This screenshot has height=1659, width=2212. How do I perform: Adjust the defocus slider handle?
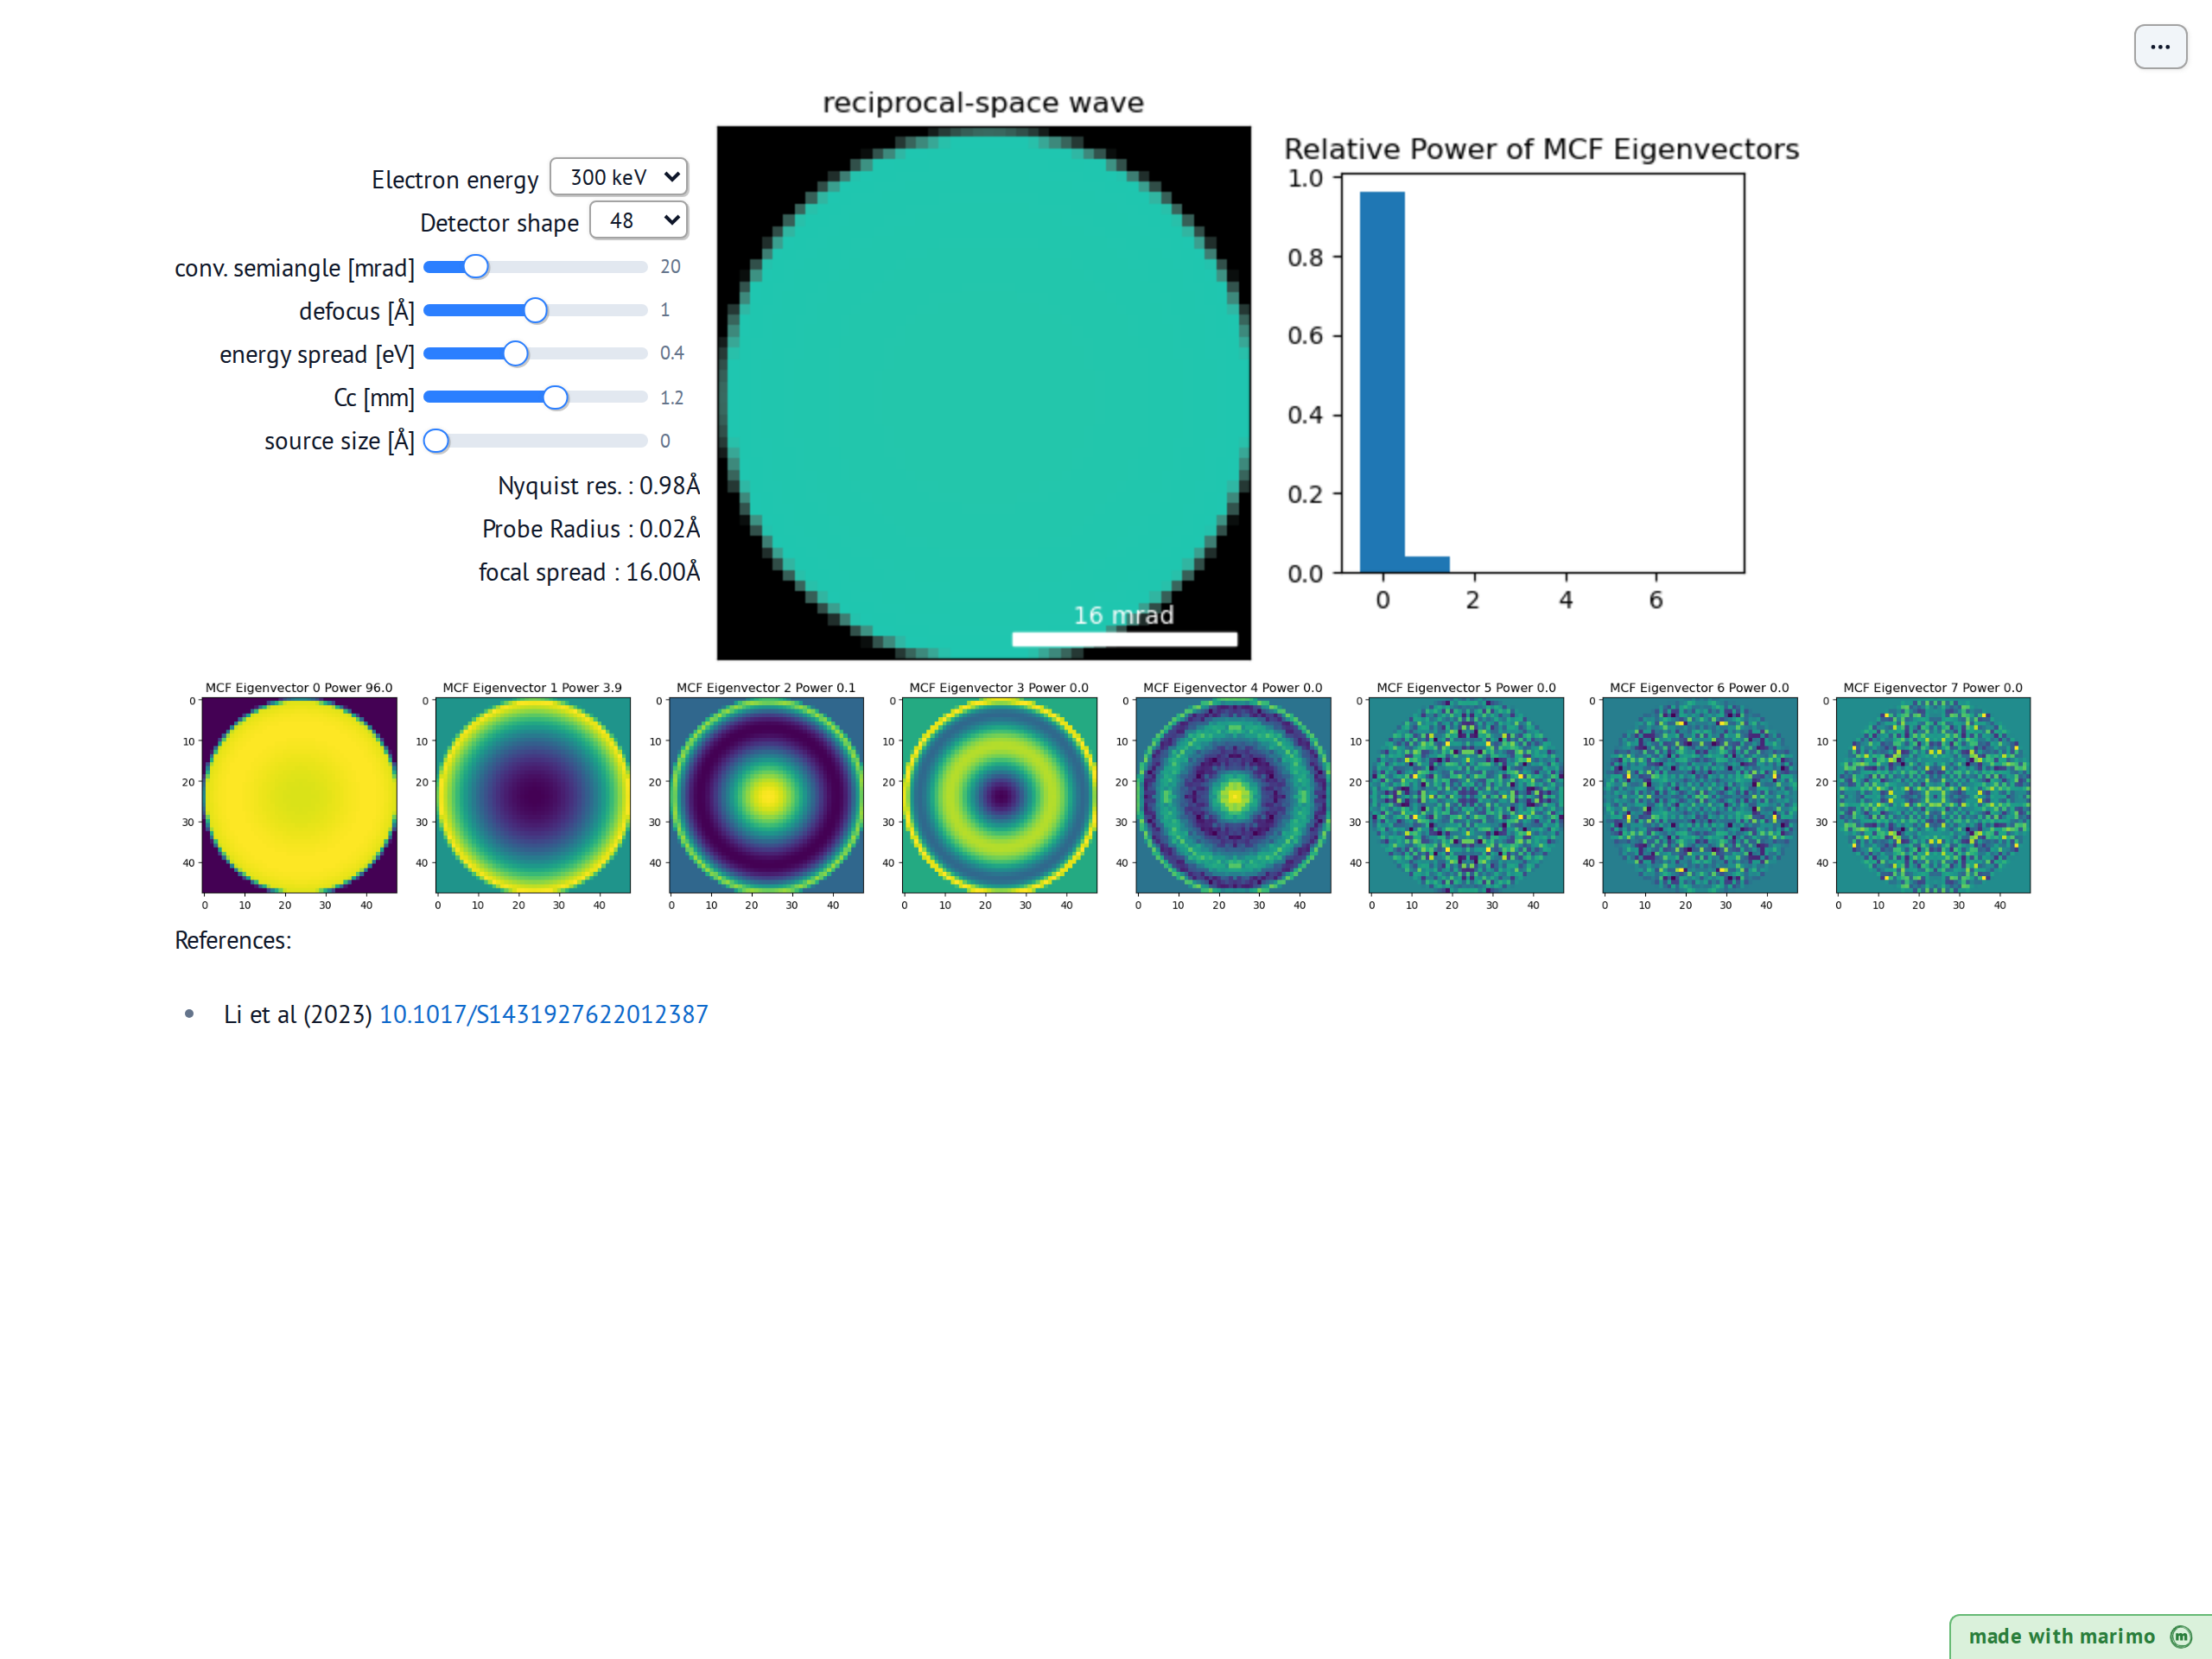click(x=536, y=311)
